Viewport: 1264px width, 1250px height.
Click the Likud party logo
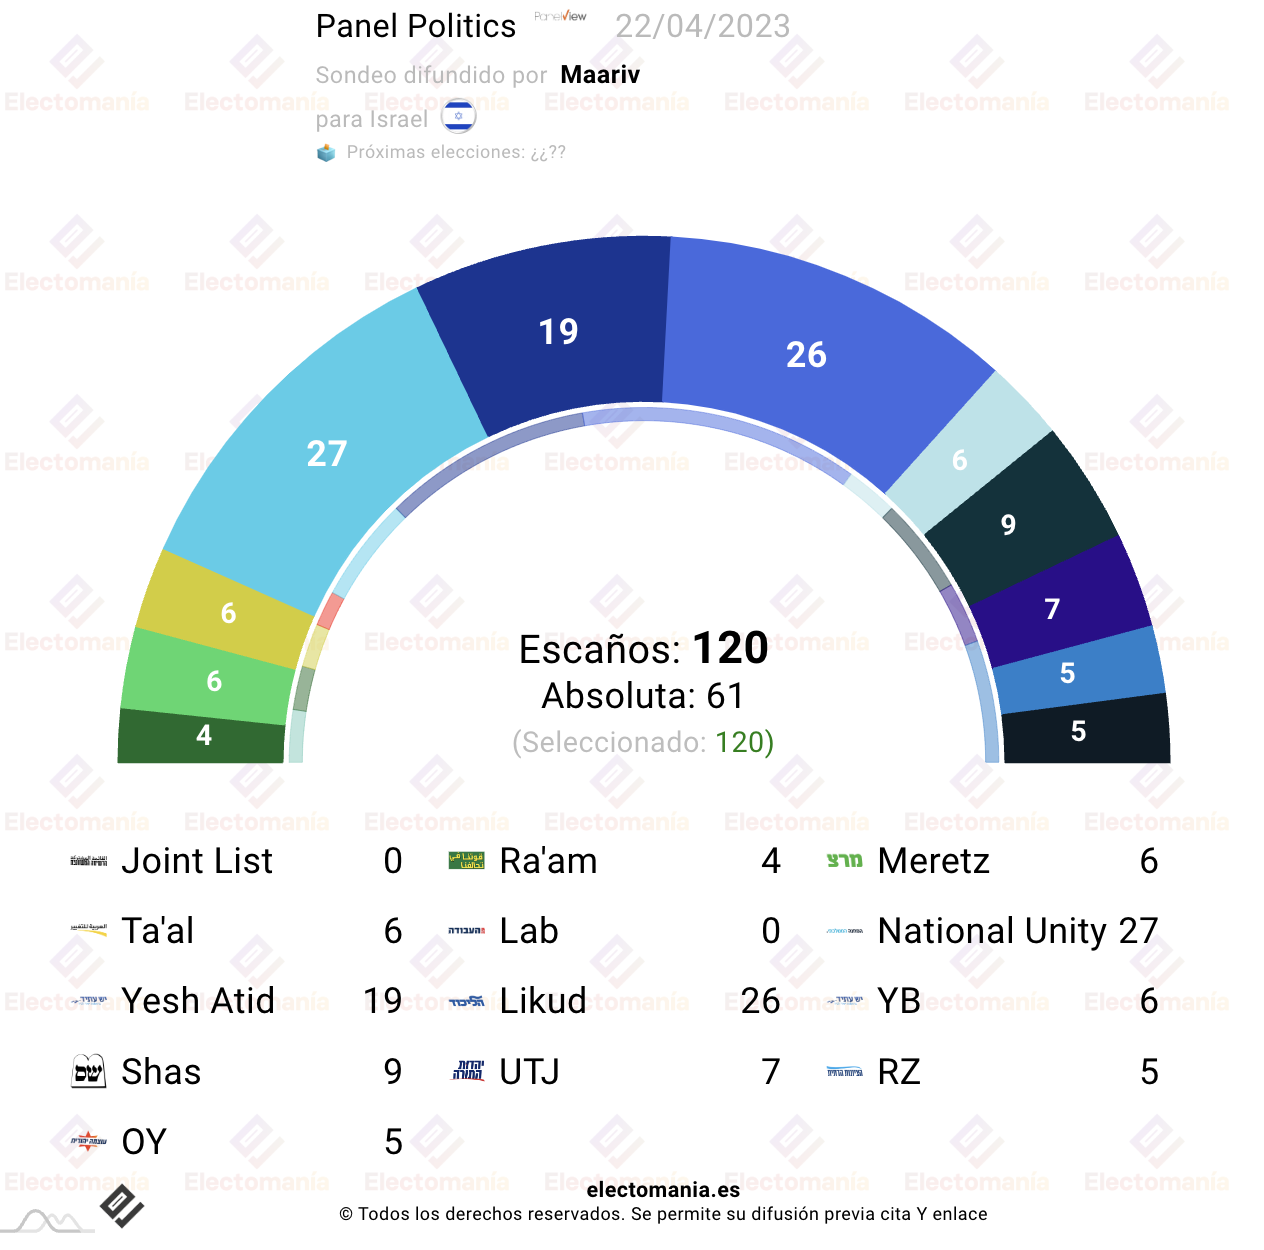click(467, 1001)
